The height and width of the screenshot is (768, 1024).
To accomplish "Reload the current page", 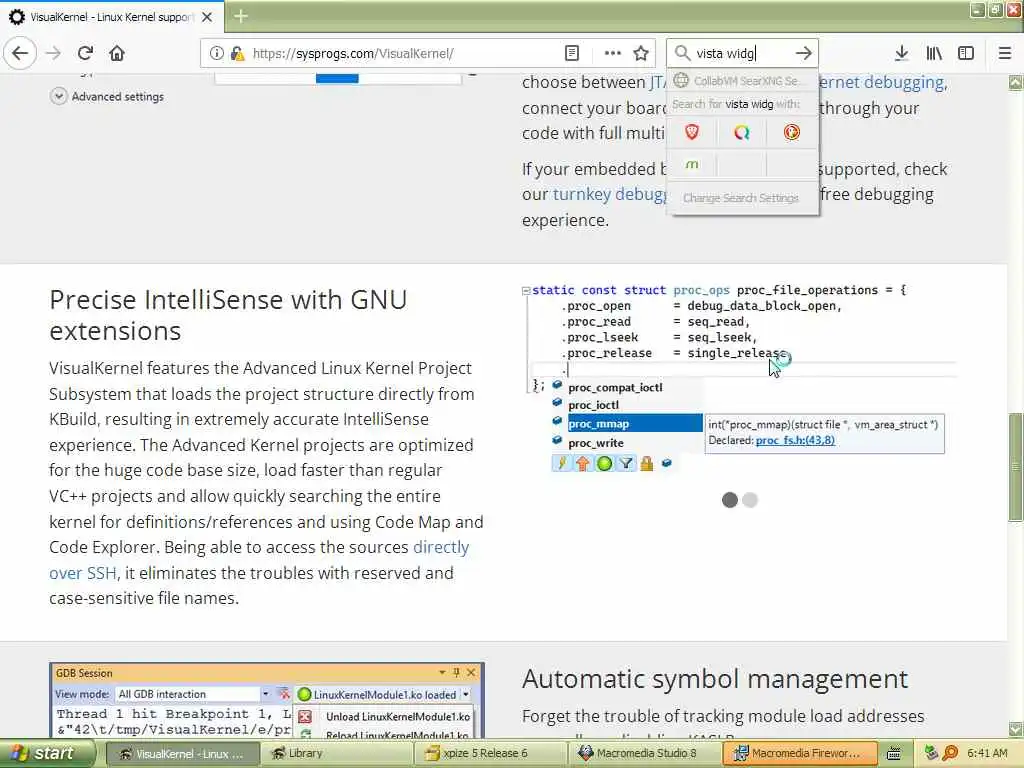I will point(85,53).
